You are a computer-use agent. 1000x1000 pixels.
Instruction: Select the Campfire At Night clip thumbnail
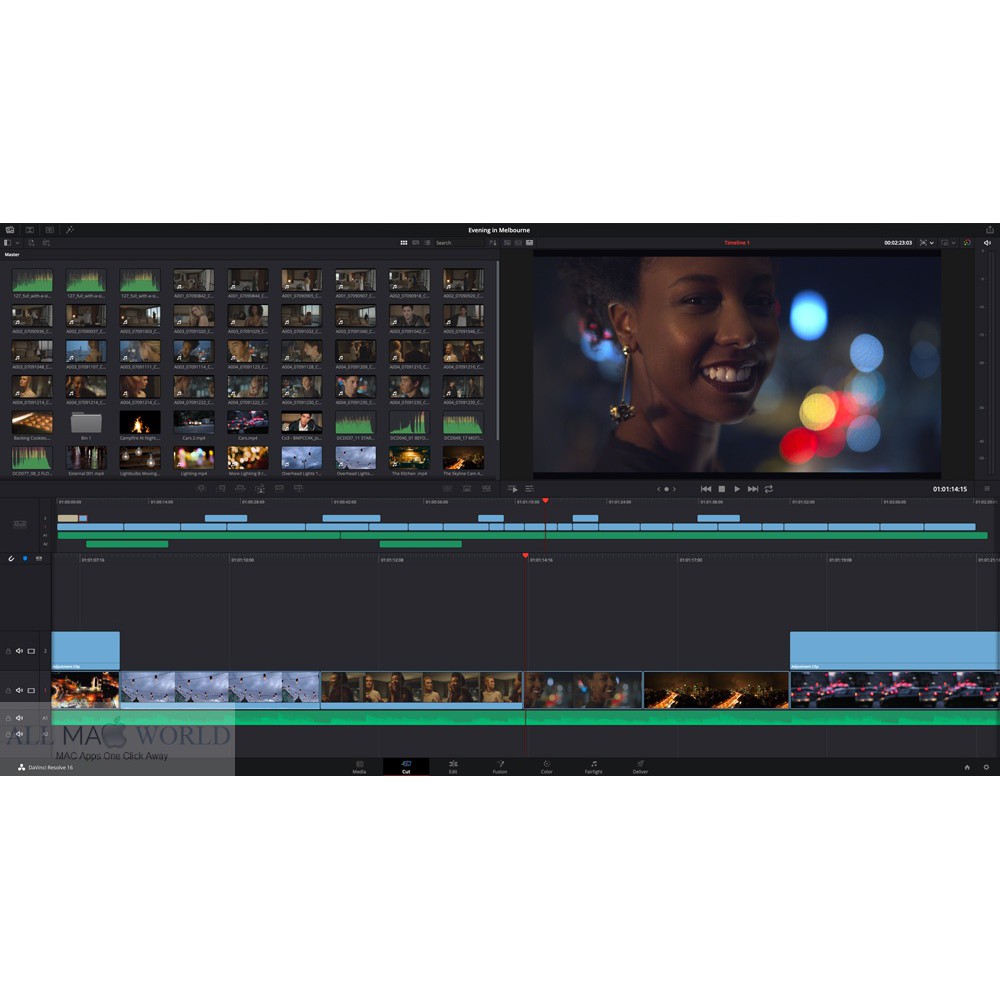[x=140, y=424]
